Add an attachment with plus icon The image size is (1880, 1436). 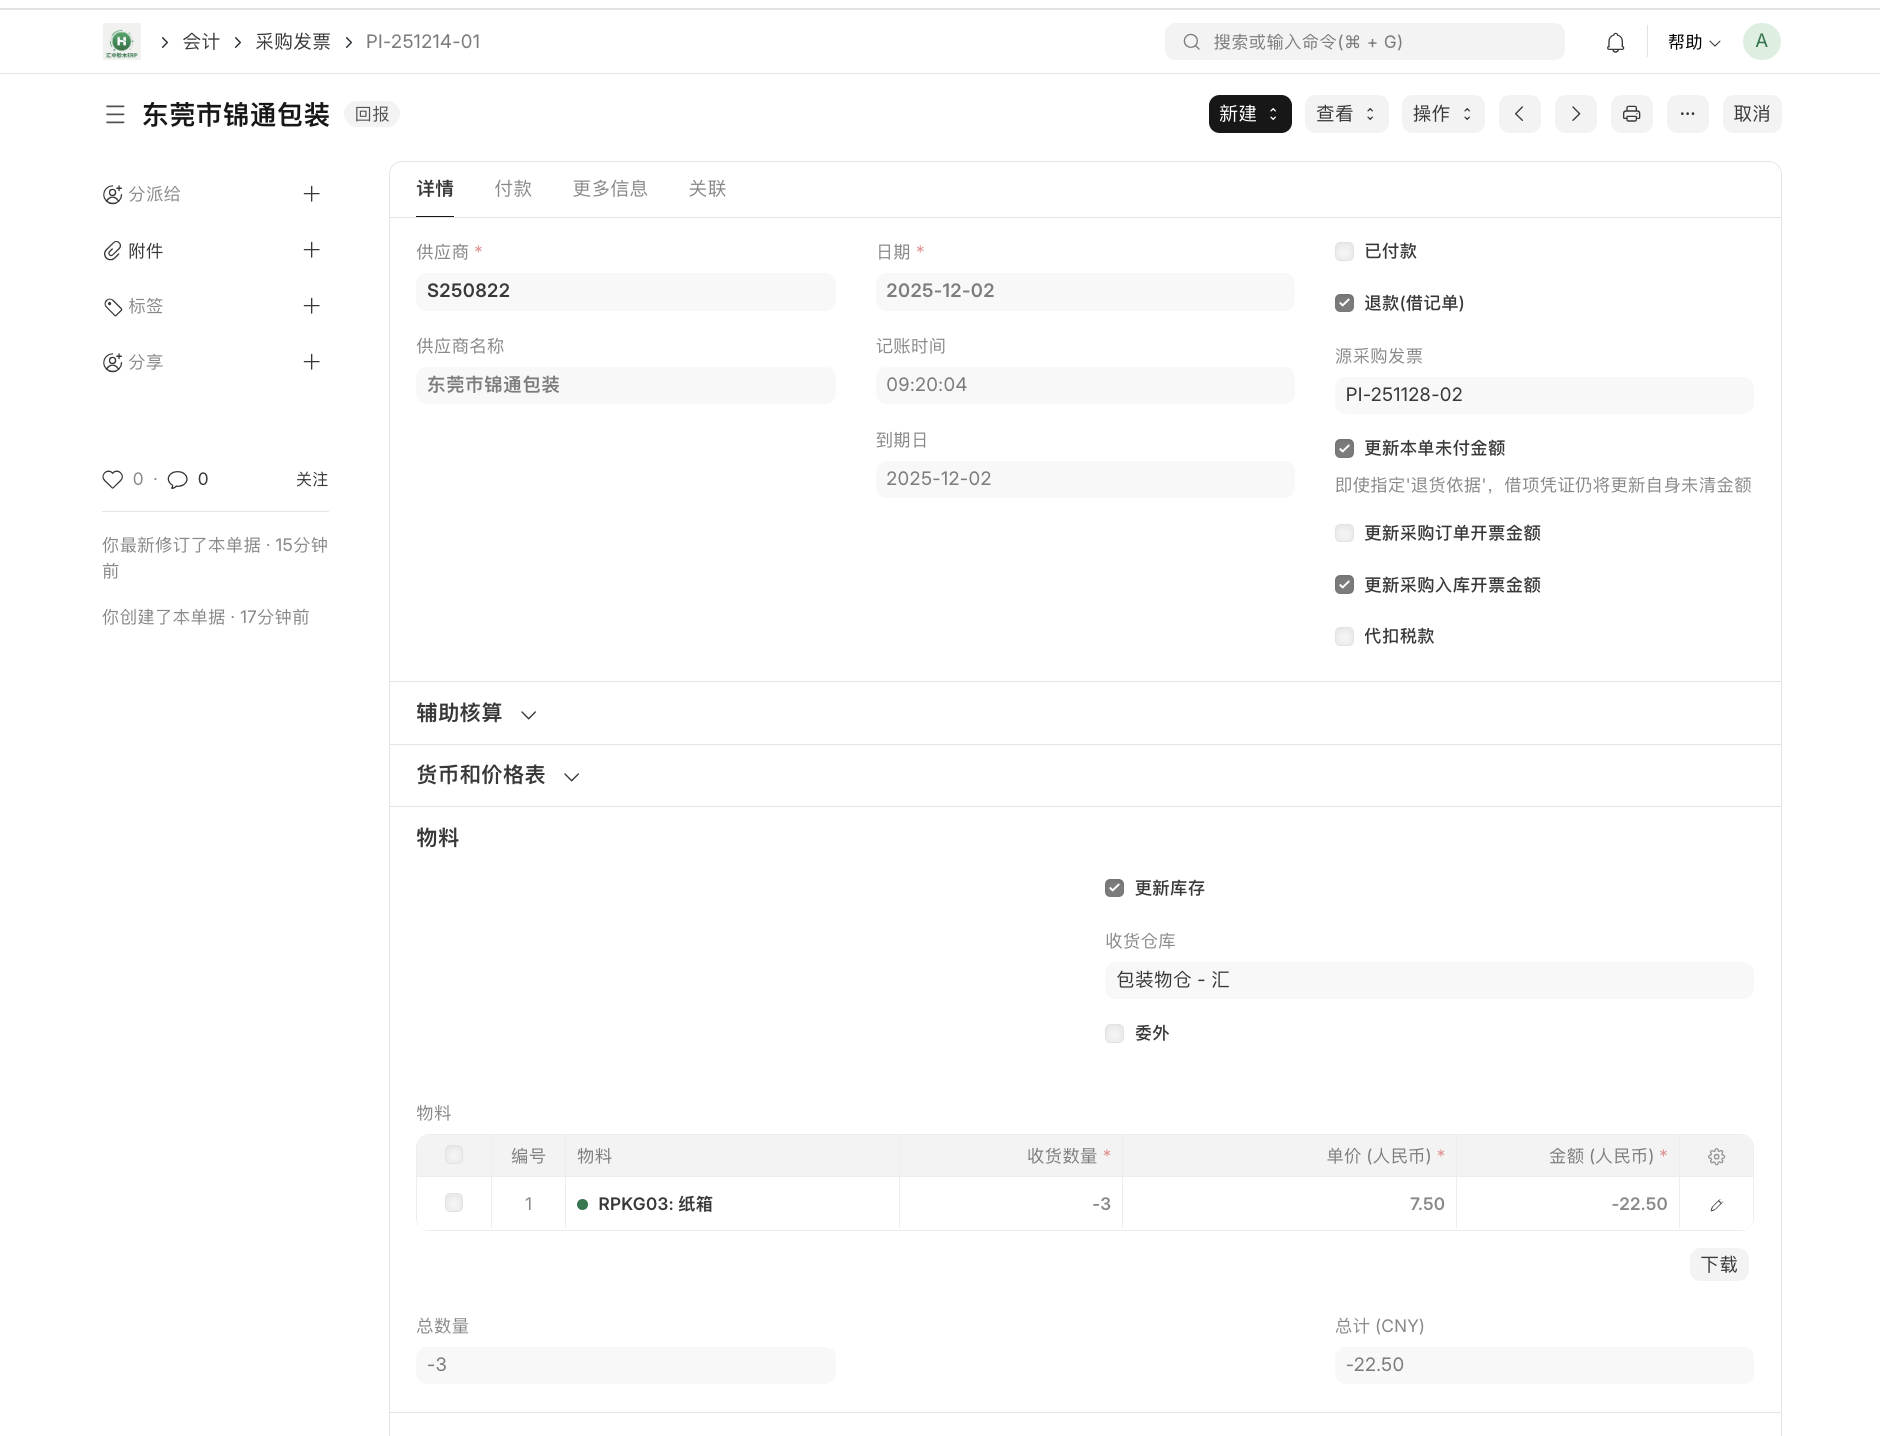[x=311, y=250]
